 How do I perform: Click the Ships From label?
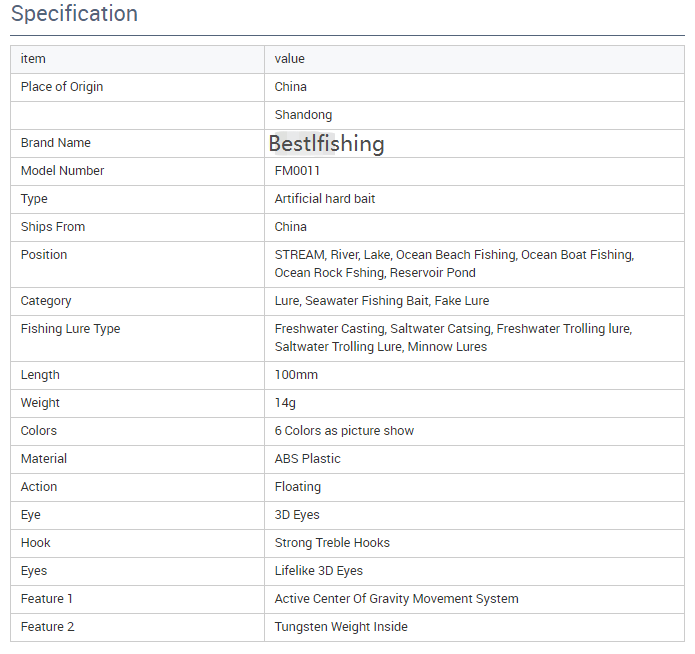coord(53,227)
